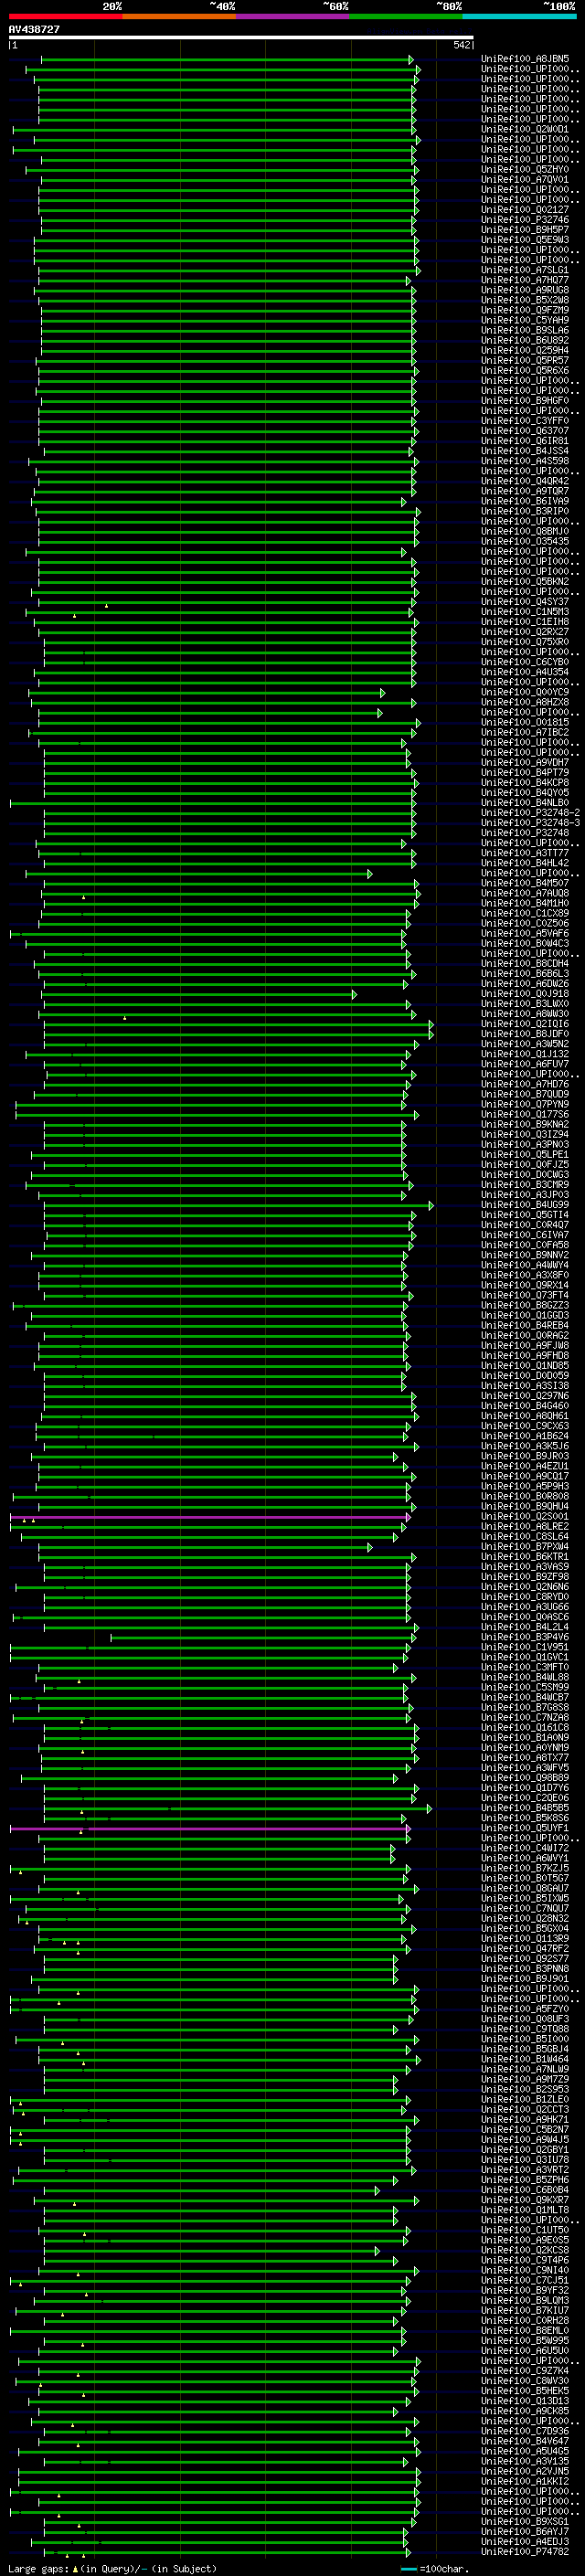Select the UniRef100_B3CMR9 label

coord(525,1185)
